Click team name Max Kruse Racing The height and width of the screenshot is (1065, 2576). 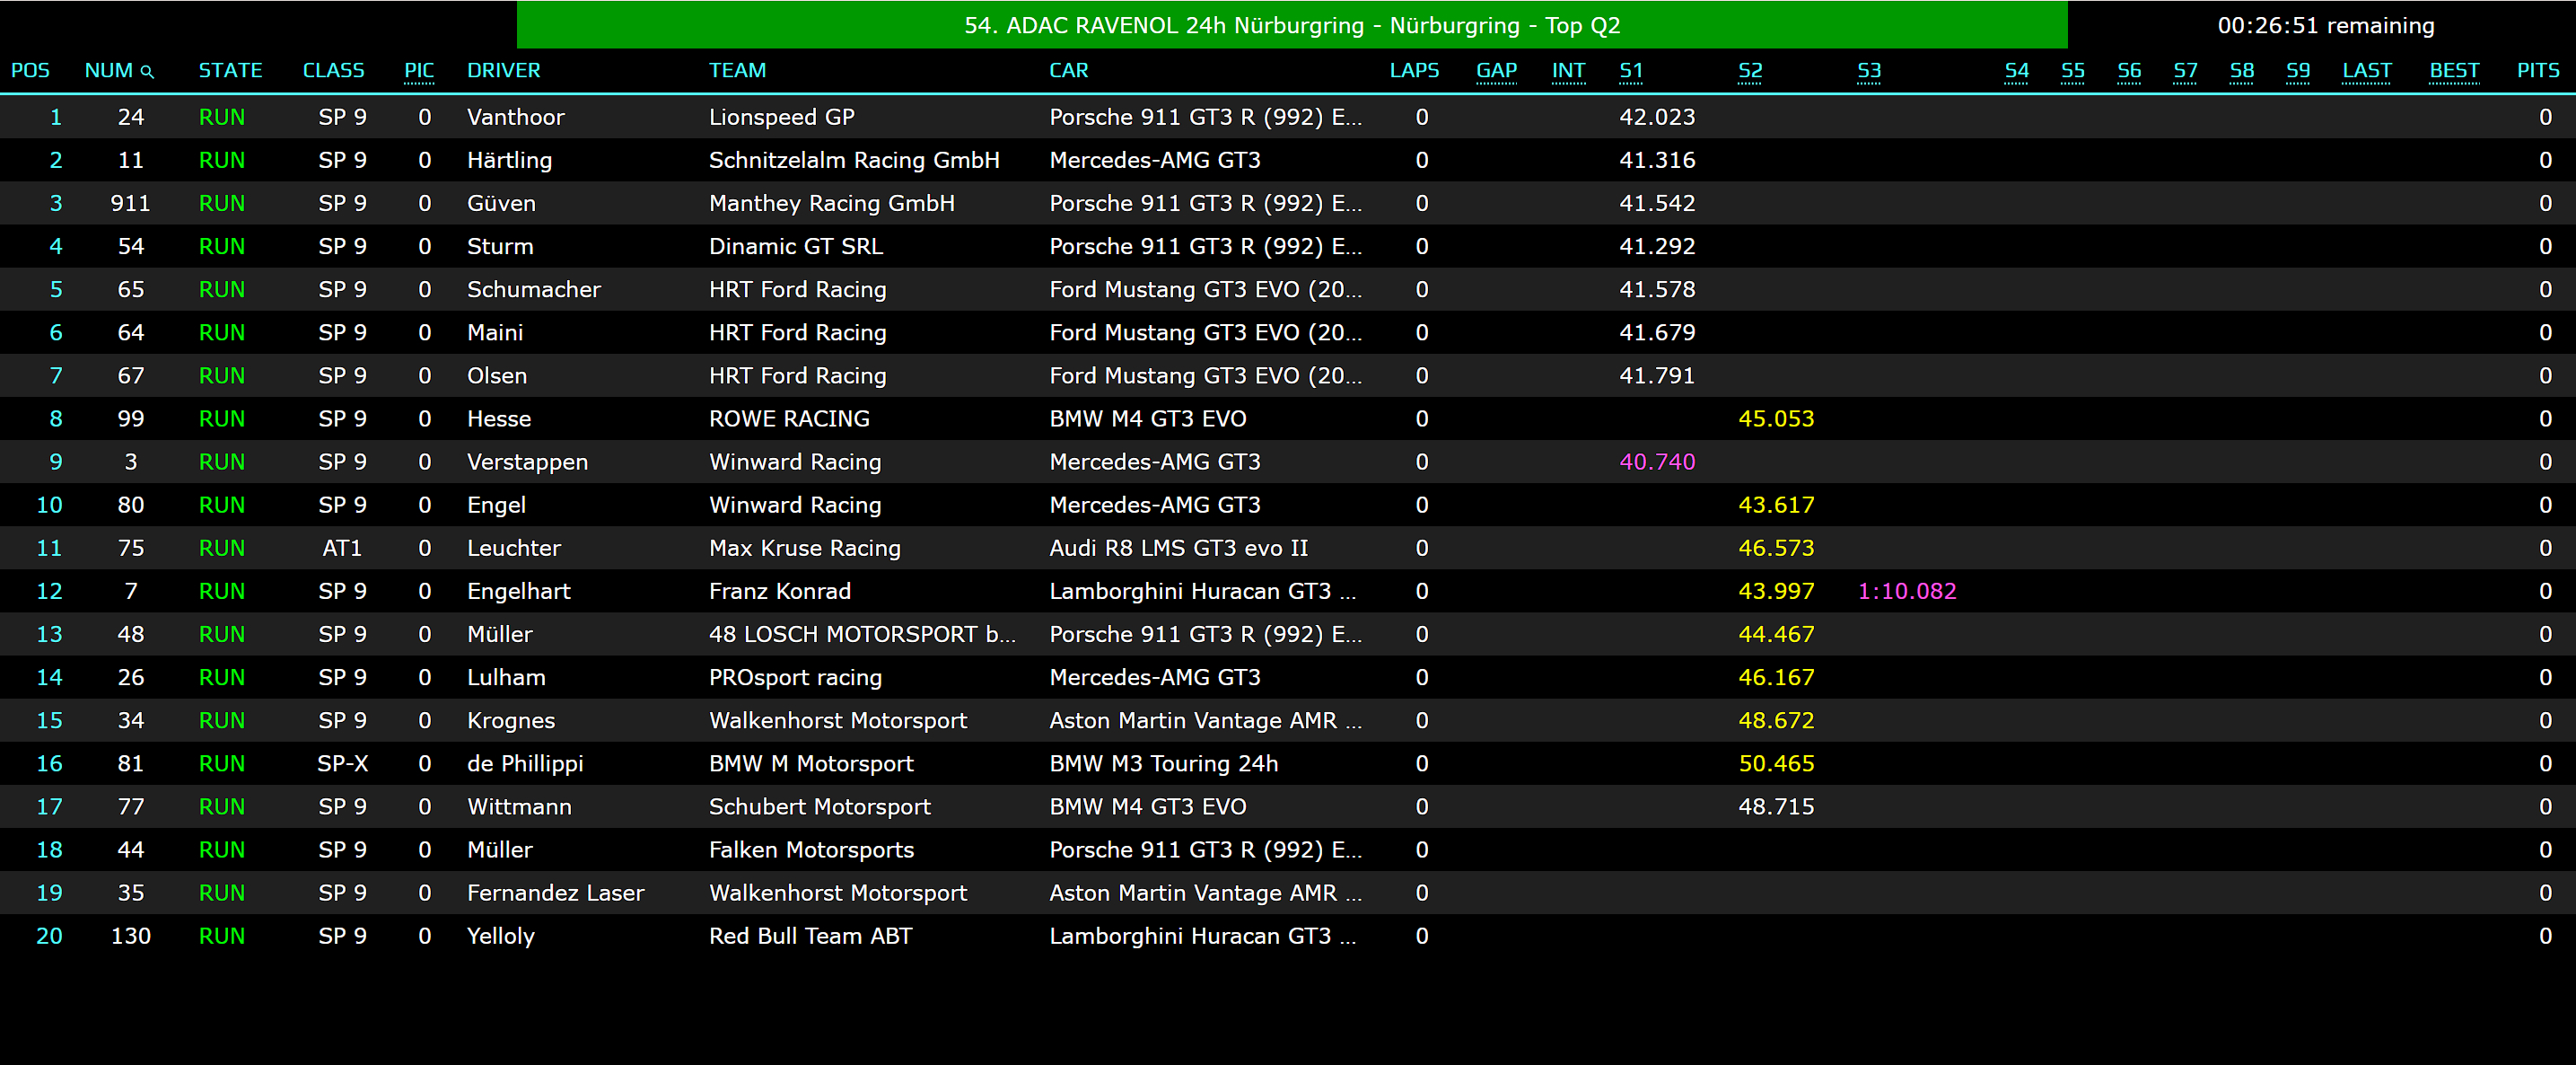pyautogui.click(x=805, y=548)
